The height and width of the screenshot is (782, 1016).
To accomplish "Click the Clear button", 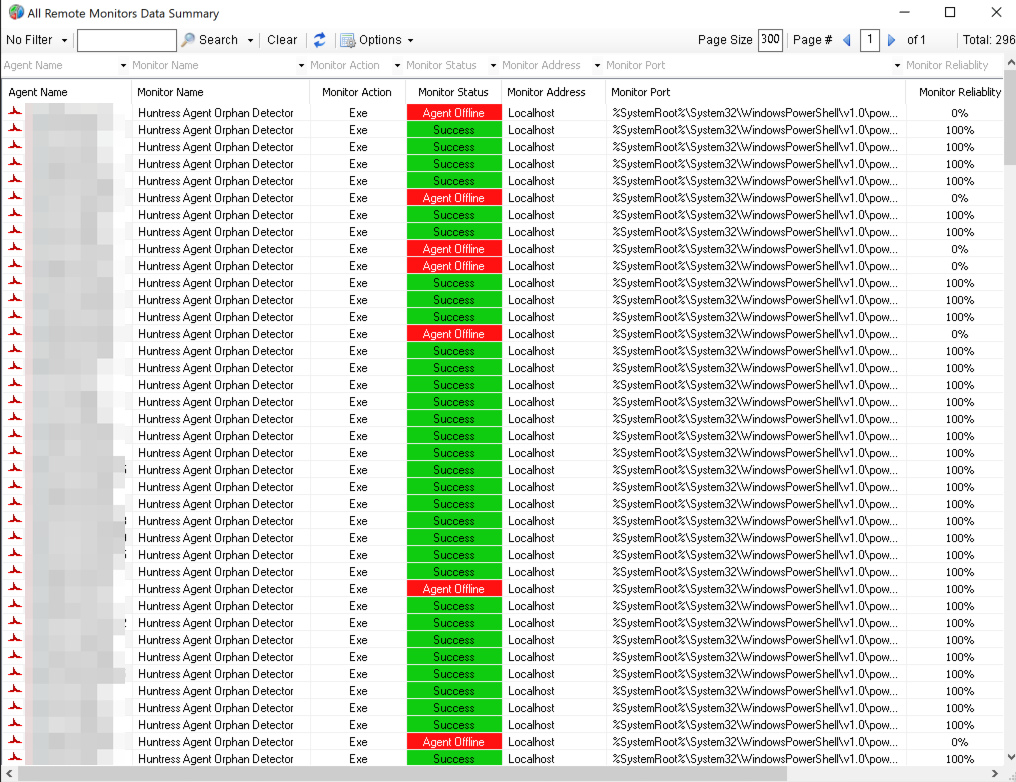I will [282, 40].
